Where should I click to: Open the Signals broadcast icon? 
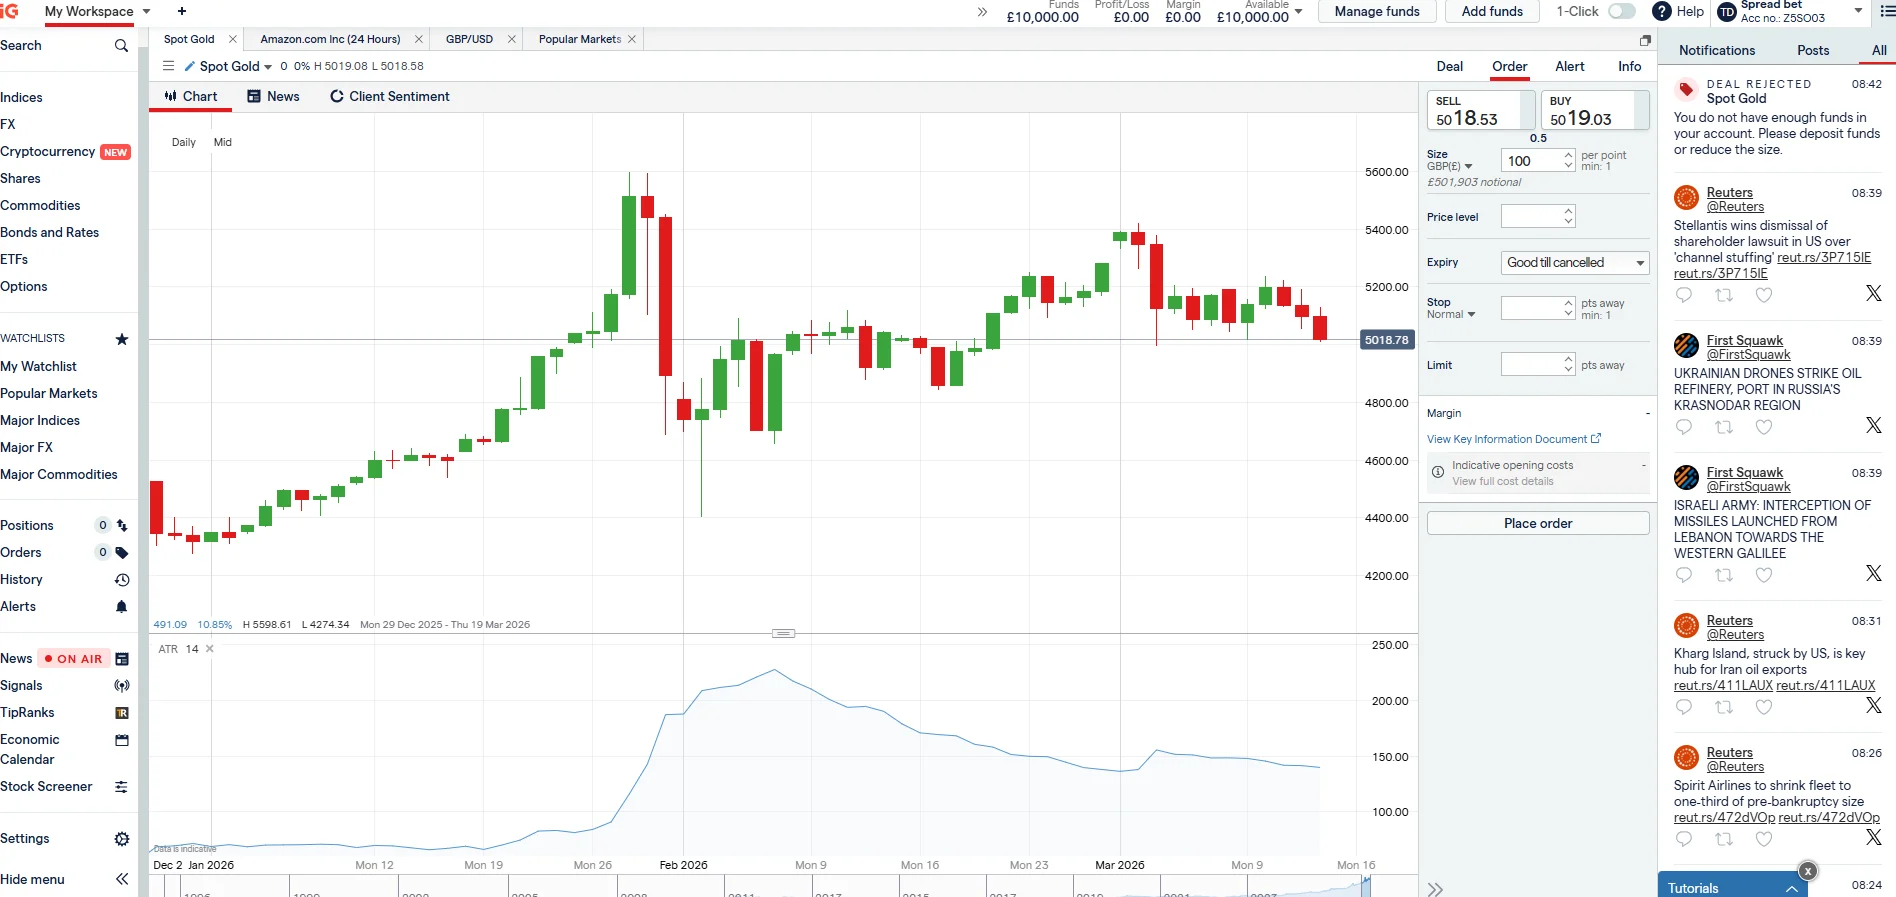coord(122,686)
